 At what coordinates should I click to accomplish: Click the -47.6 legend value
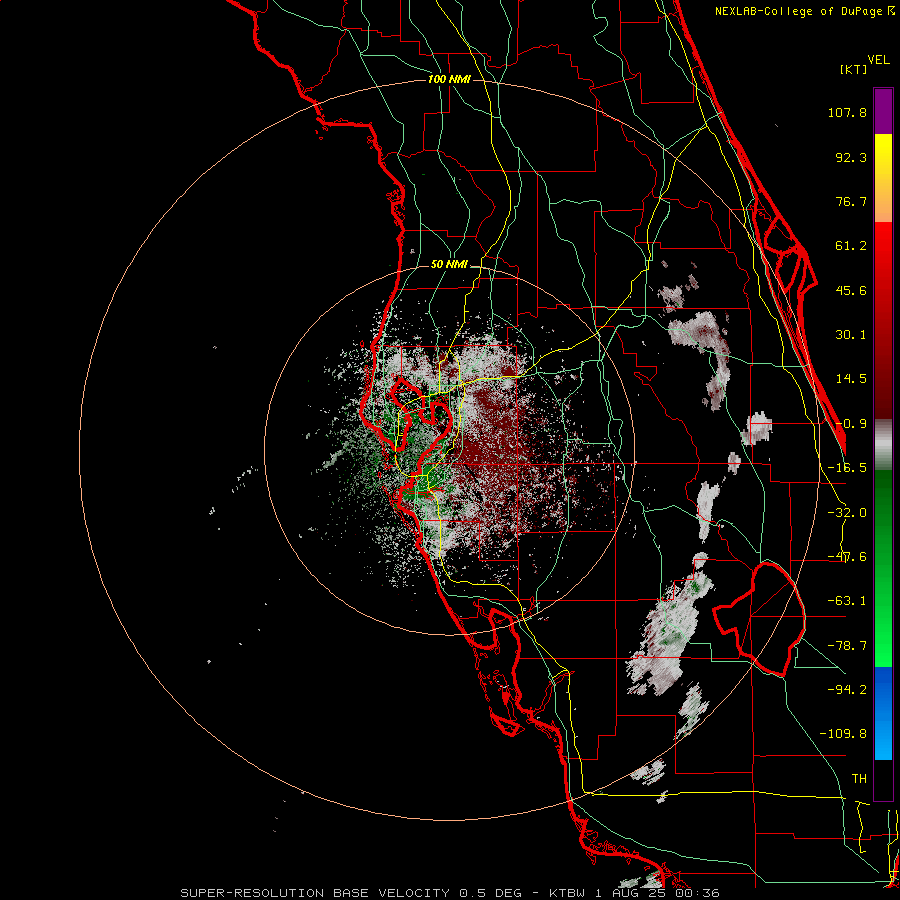click(847, 557)
